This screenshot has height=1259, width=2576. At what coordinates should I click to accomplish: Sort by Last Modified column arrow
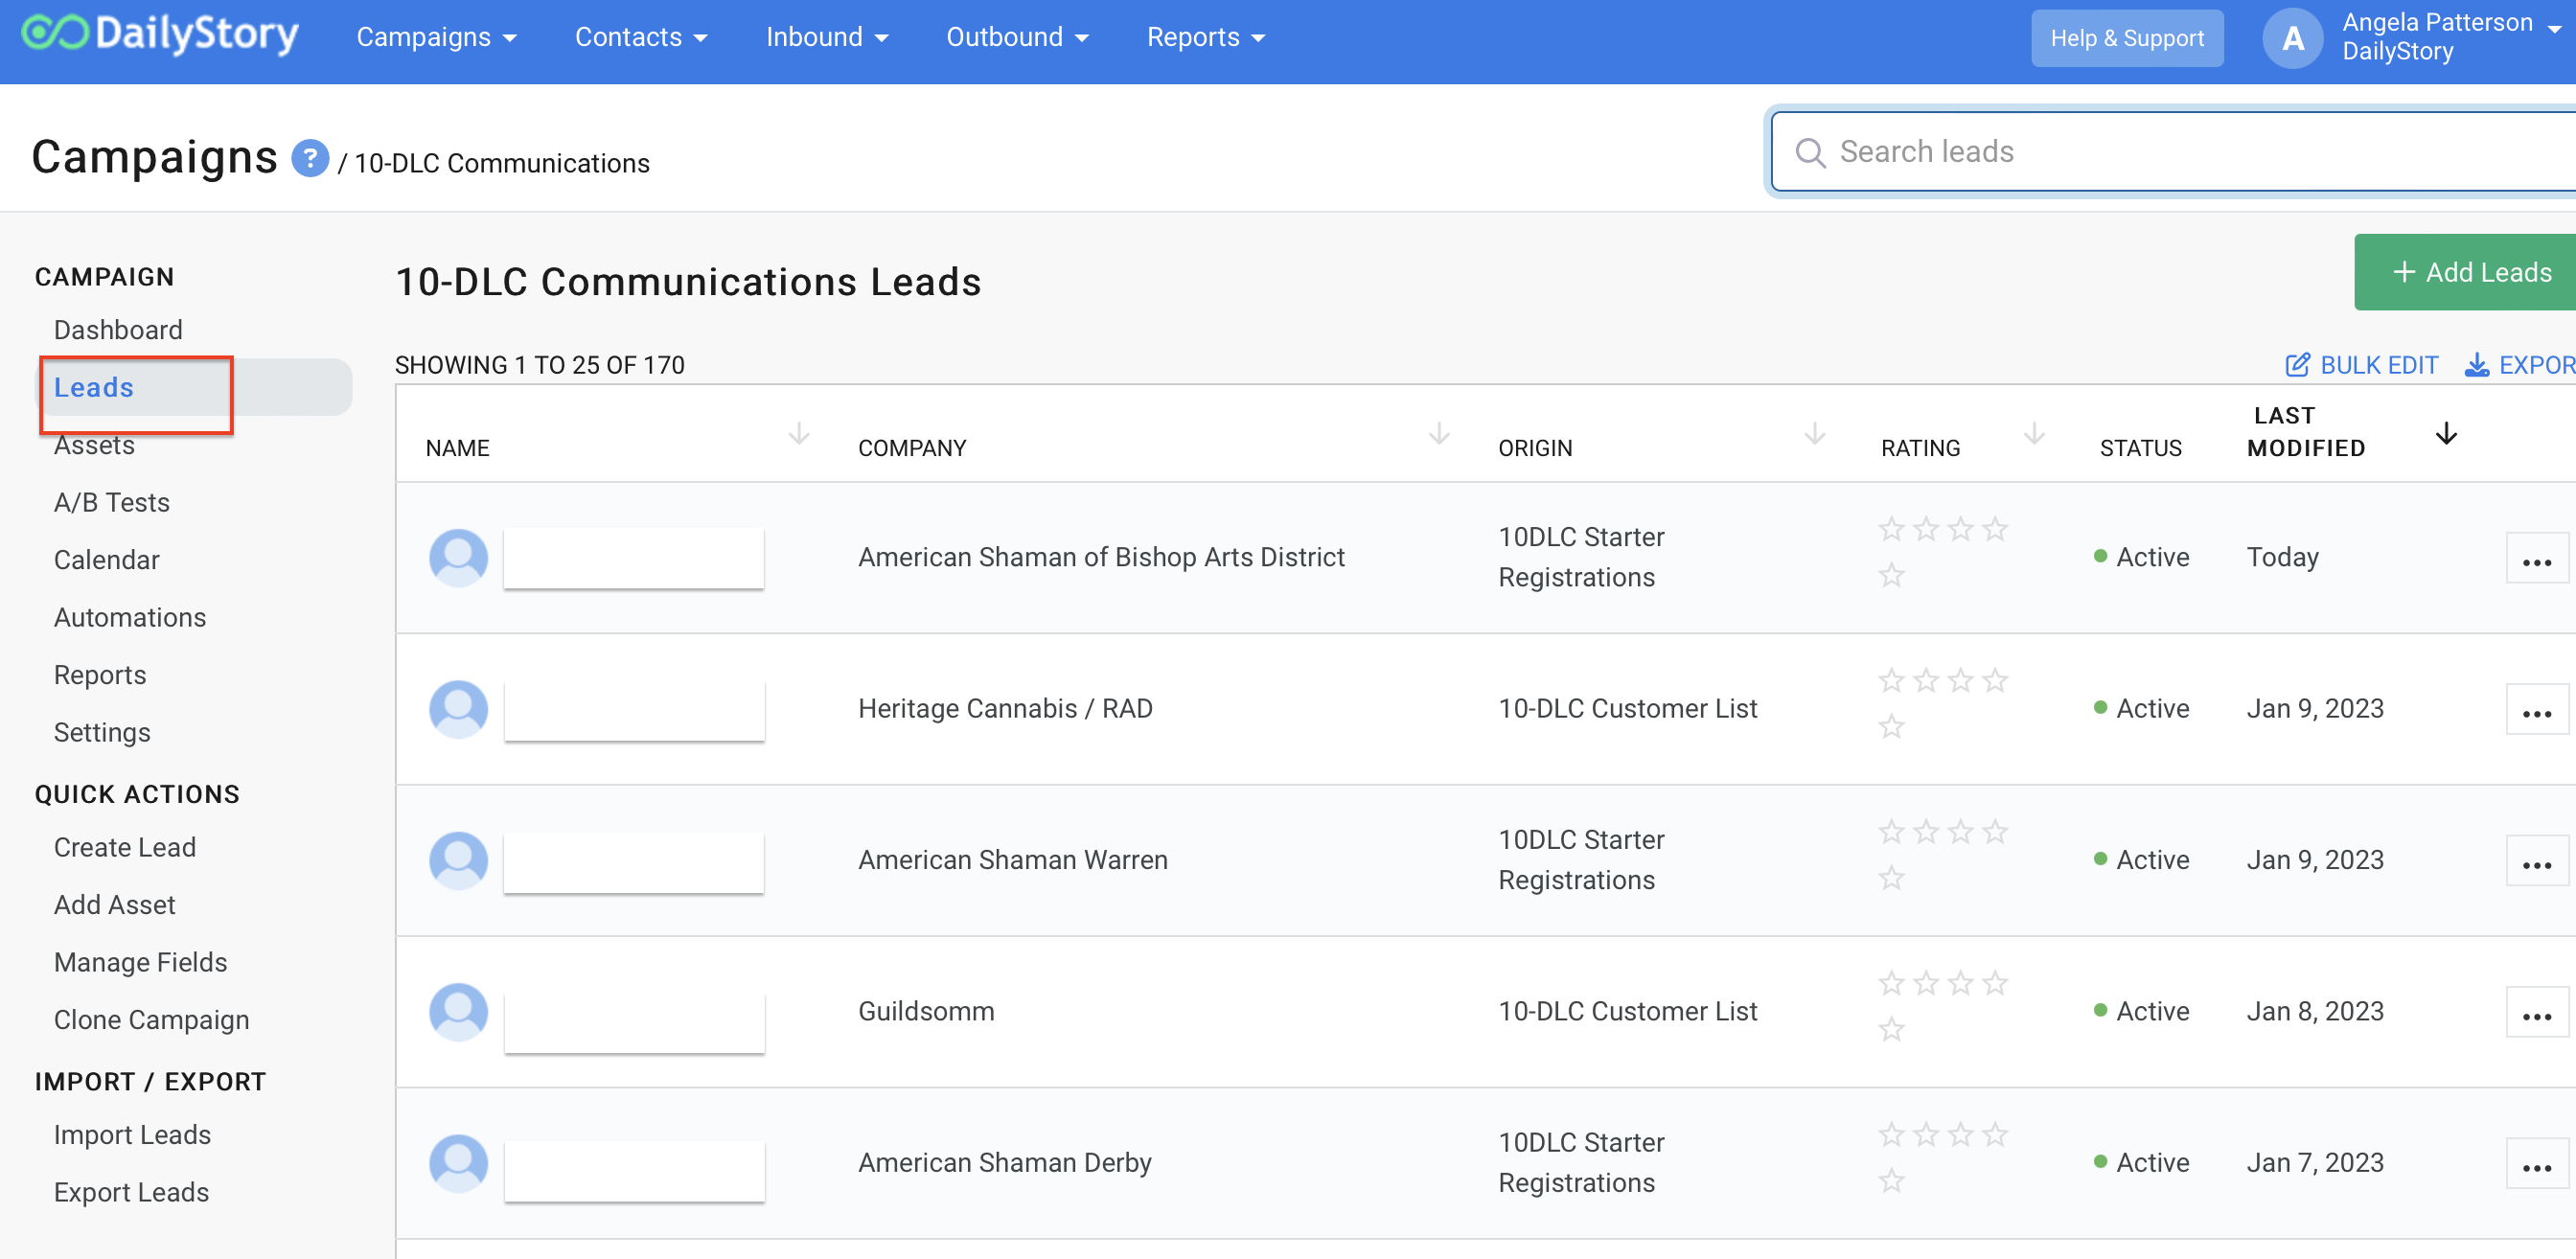click(x=2446, y=434)
